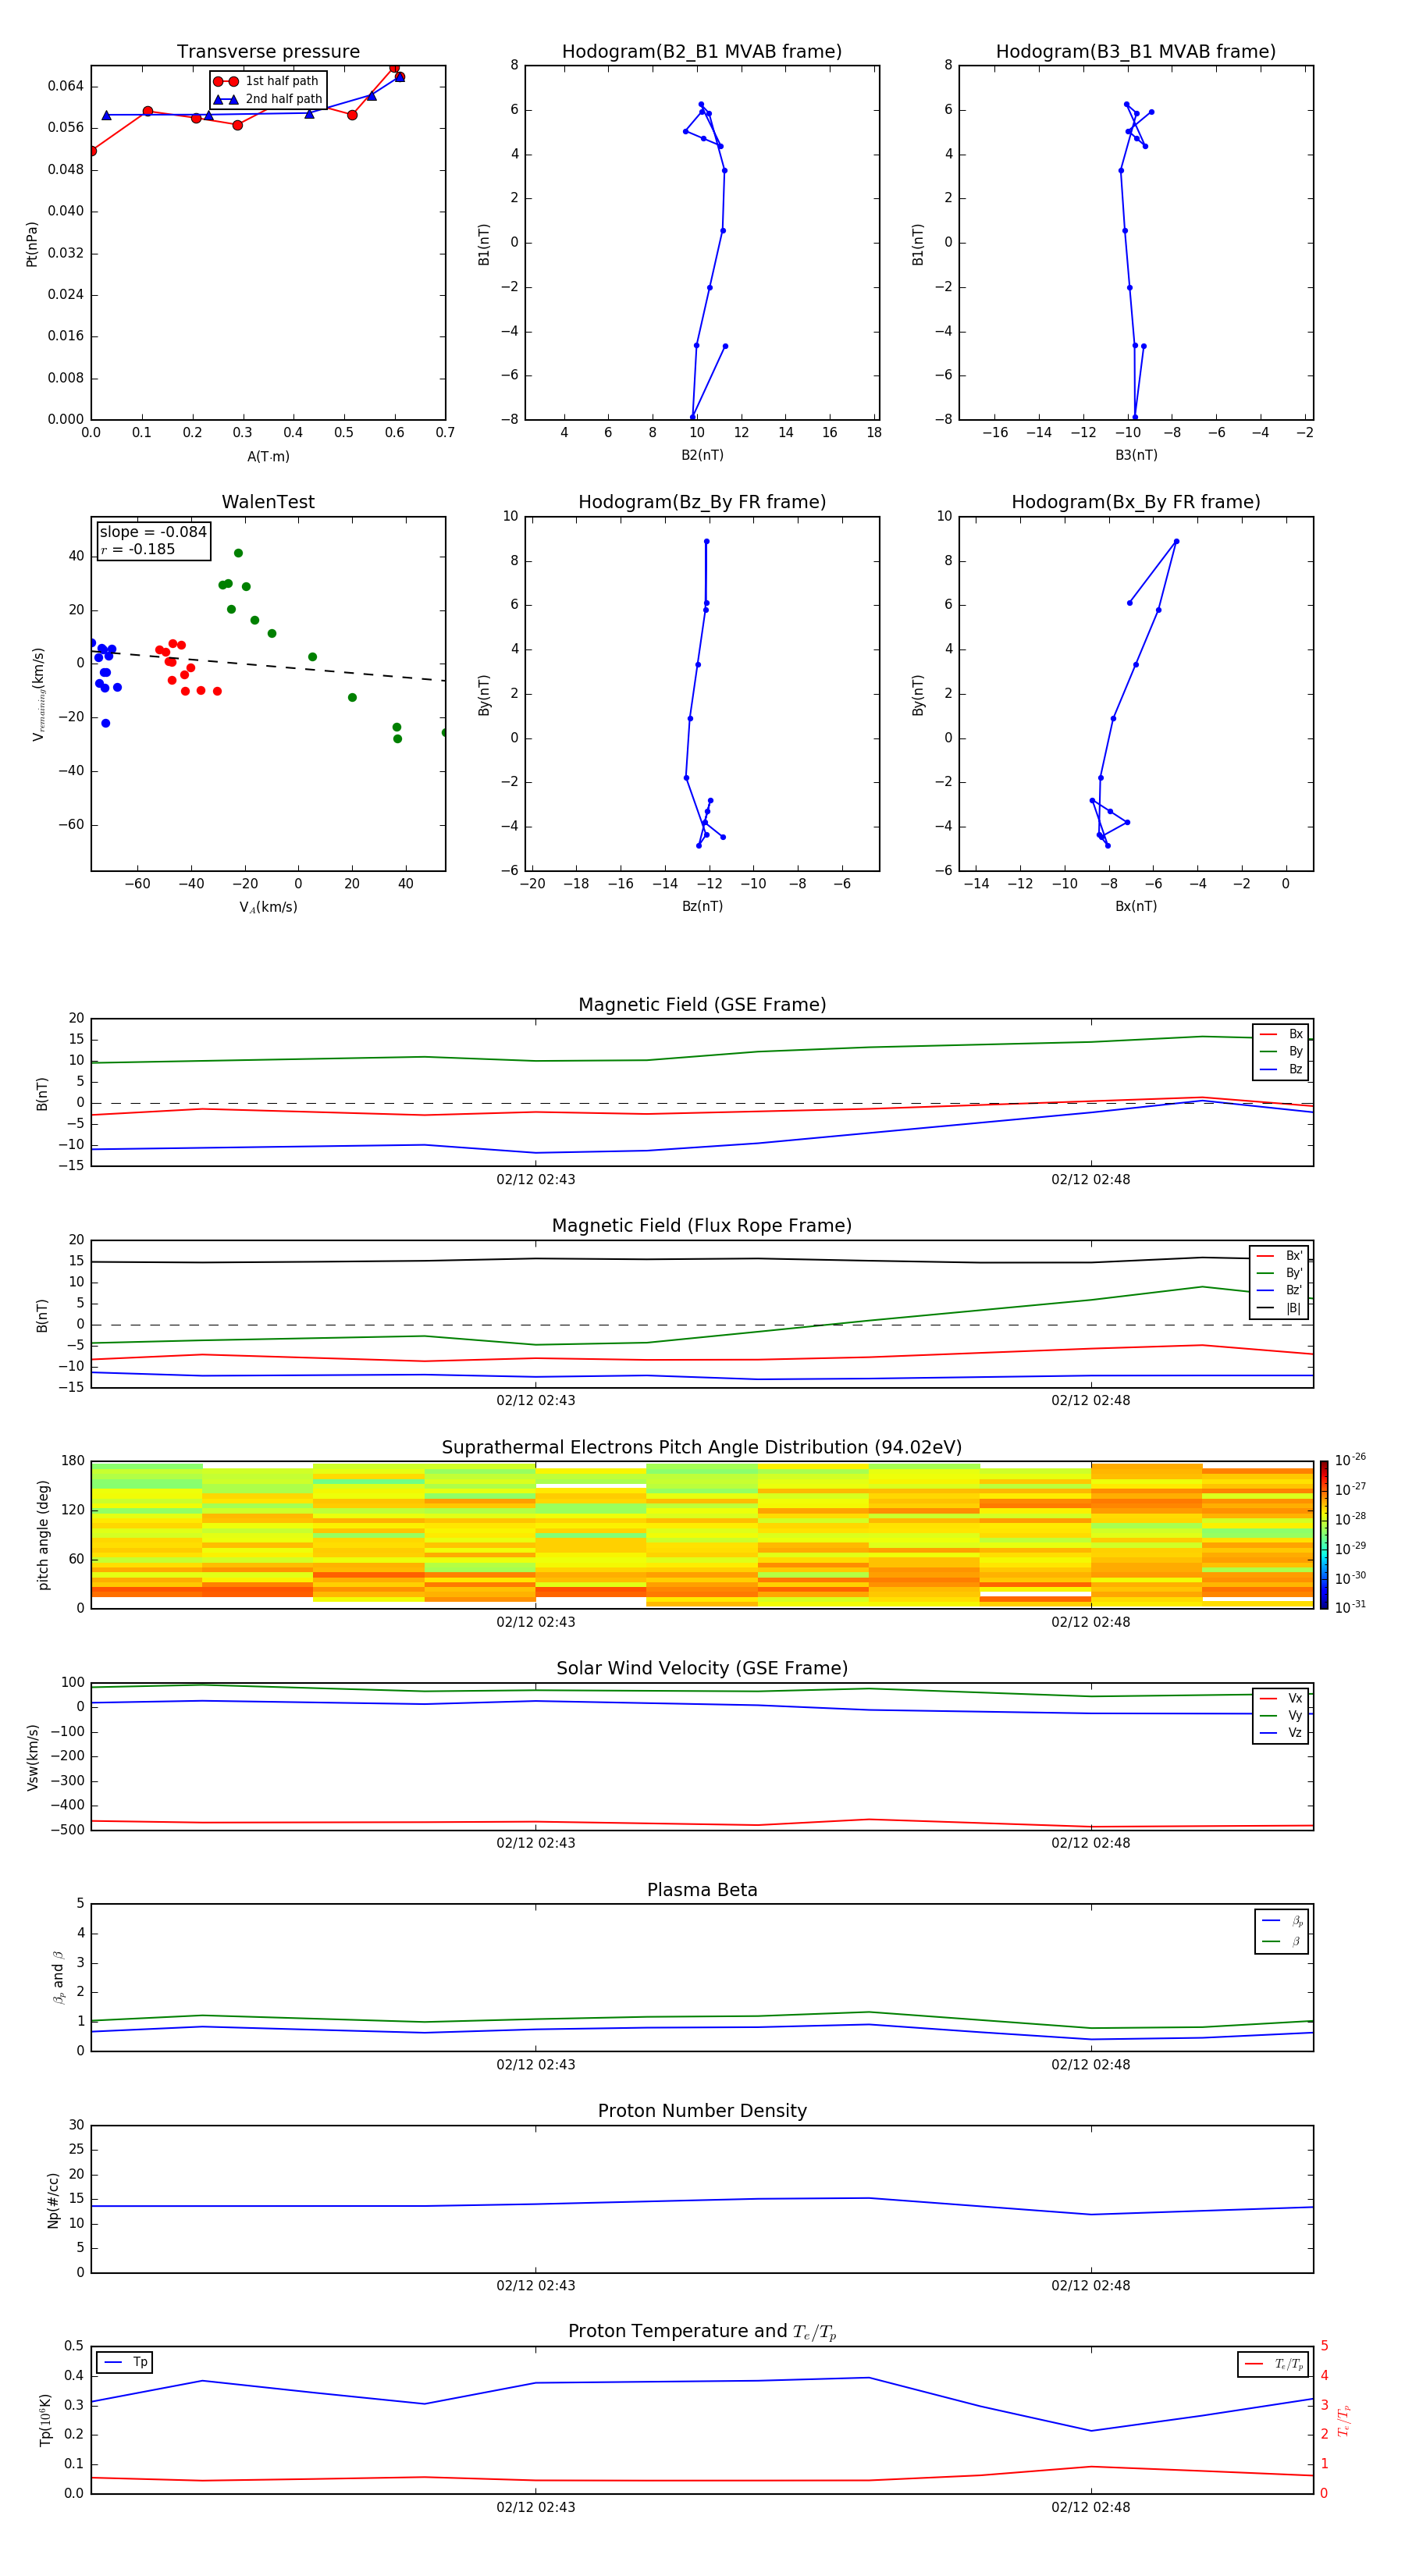The width and height of the screenshot is (1405, 2576).
Task: Click the 'Te/Tp' legend box
Action: pos(1273,2364)
